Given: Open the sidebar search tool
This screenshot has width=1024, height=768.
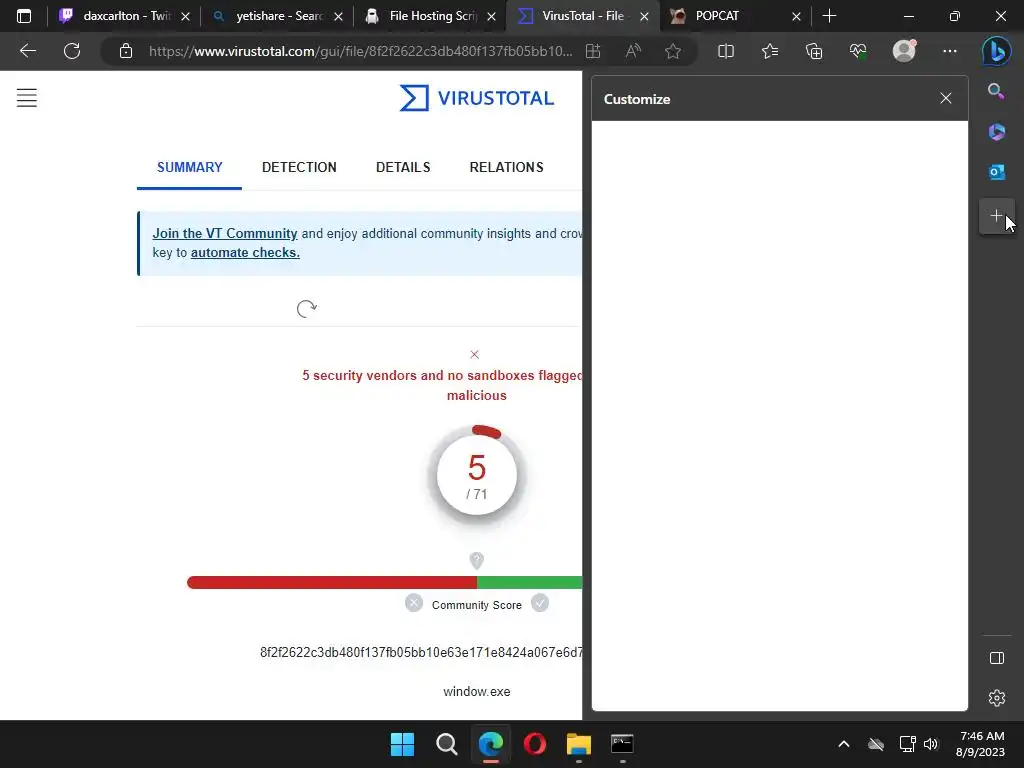Looking at the screenshot, I should click(996, 91).
